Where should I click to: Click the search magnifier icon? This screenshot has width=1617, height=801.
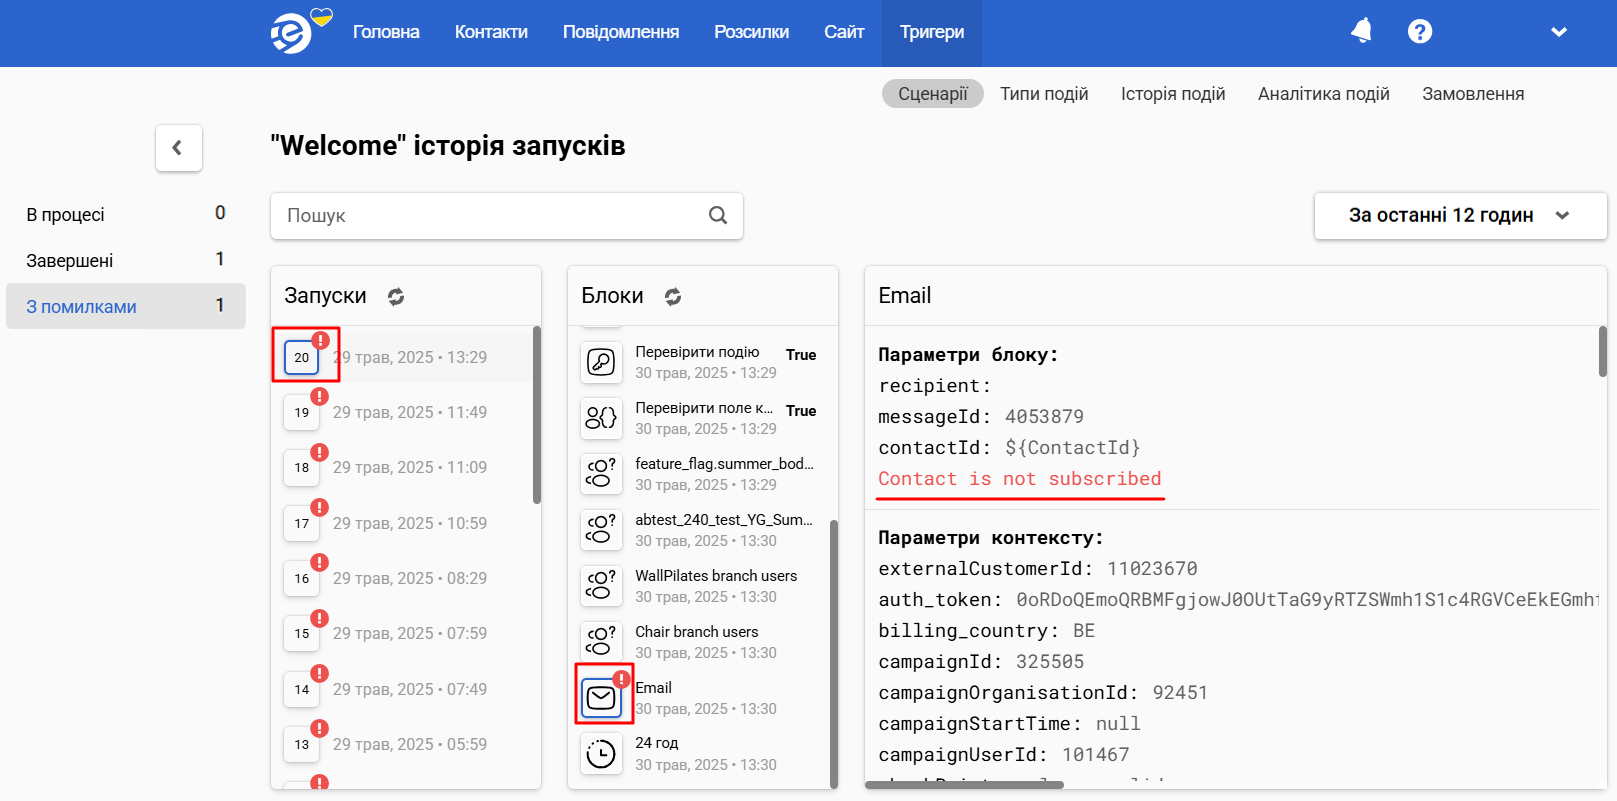click(718, 215)
